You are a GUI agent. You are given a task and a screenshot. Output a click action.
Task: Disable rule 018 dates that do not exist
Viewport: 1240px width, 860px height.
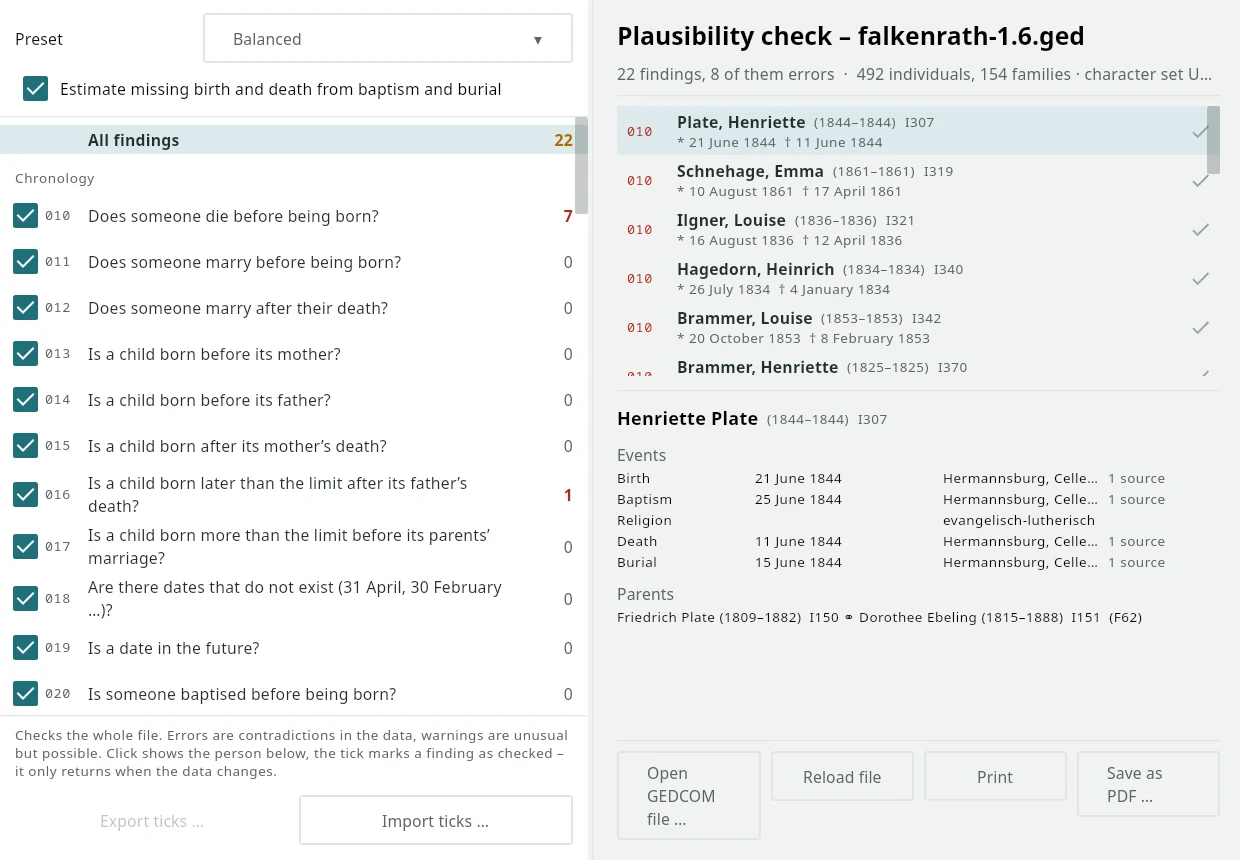click(x=26, y=598)
